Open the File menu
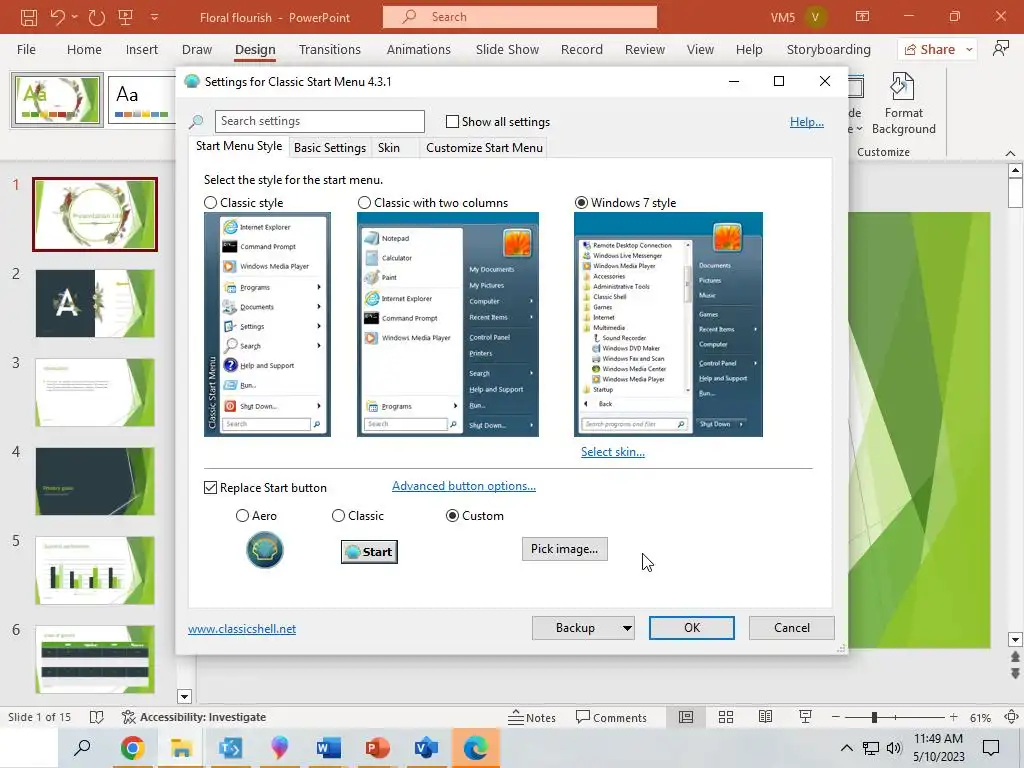The width and height of the screenshot is (1024, 768). click(x=26, y=50)
